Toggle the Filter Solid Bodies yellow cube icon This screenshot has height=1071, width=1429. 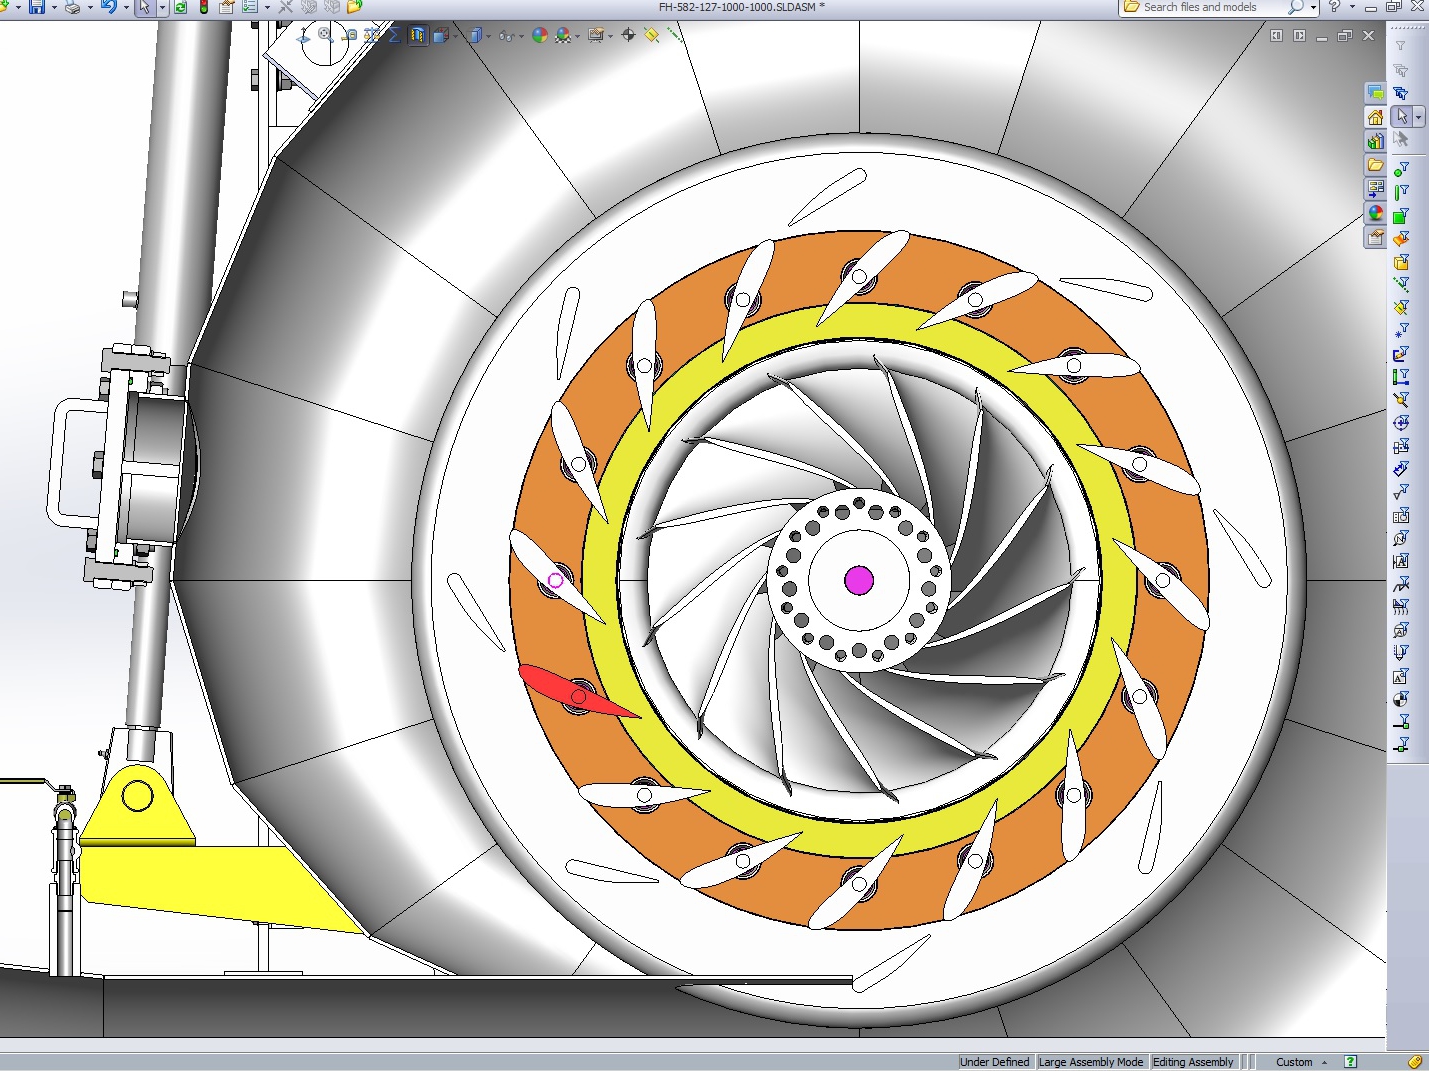click(x=1401, y=261)
